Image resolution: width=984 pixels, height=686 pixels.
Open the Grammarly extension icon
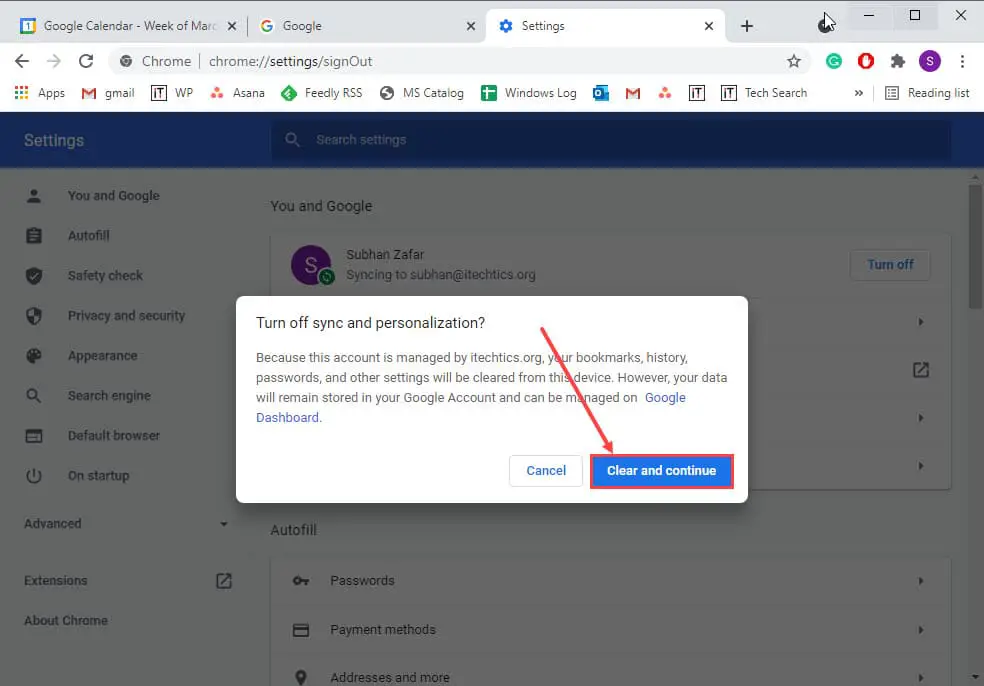834,61
